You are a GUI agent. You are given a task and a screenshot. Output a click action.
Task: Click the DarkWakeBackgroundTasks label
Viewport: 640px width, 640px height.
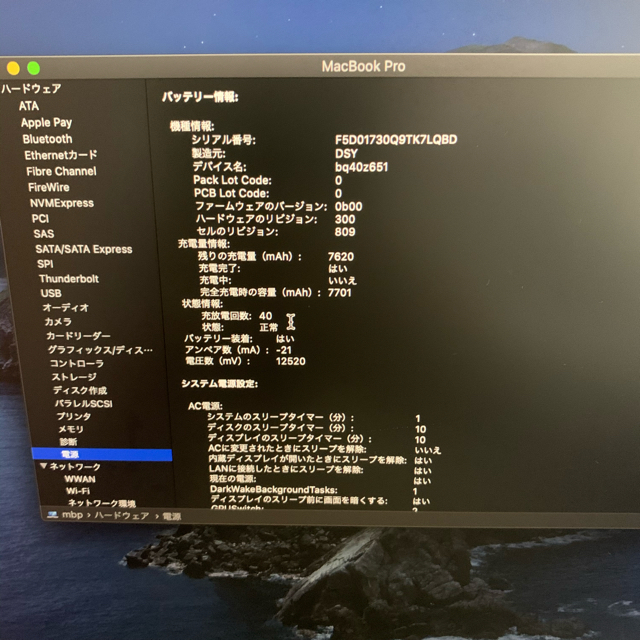point(274,489)
